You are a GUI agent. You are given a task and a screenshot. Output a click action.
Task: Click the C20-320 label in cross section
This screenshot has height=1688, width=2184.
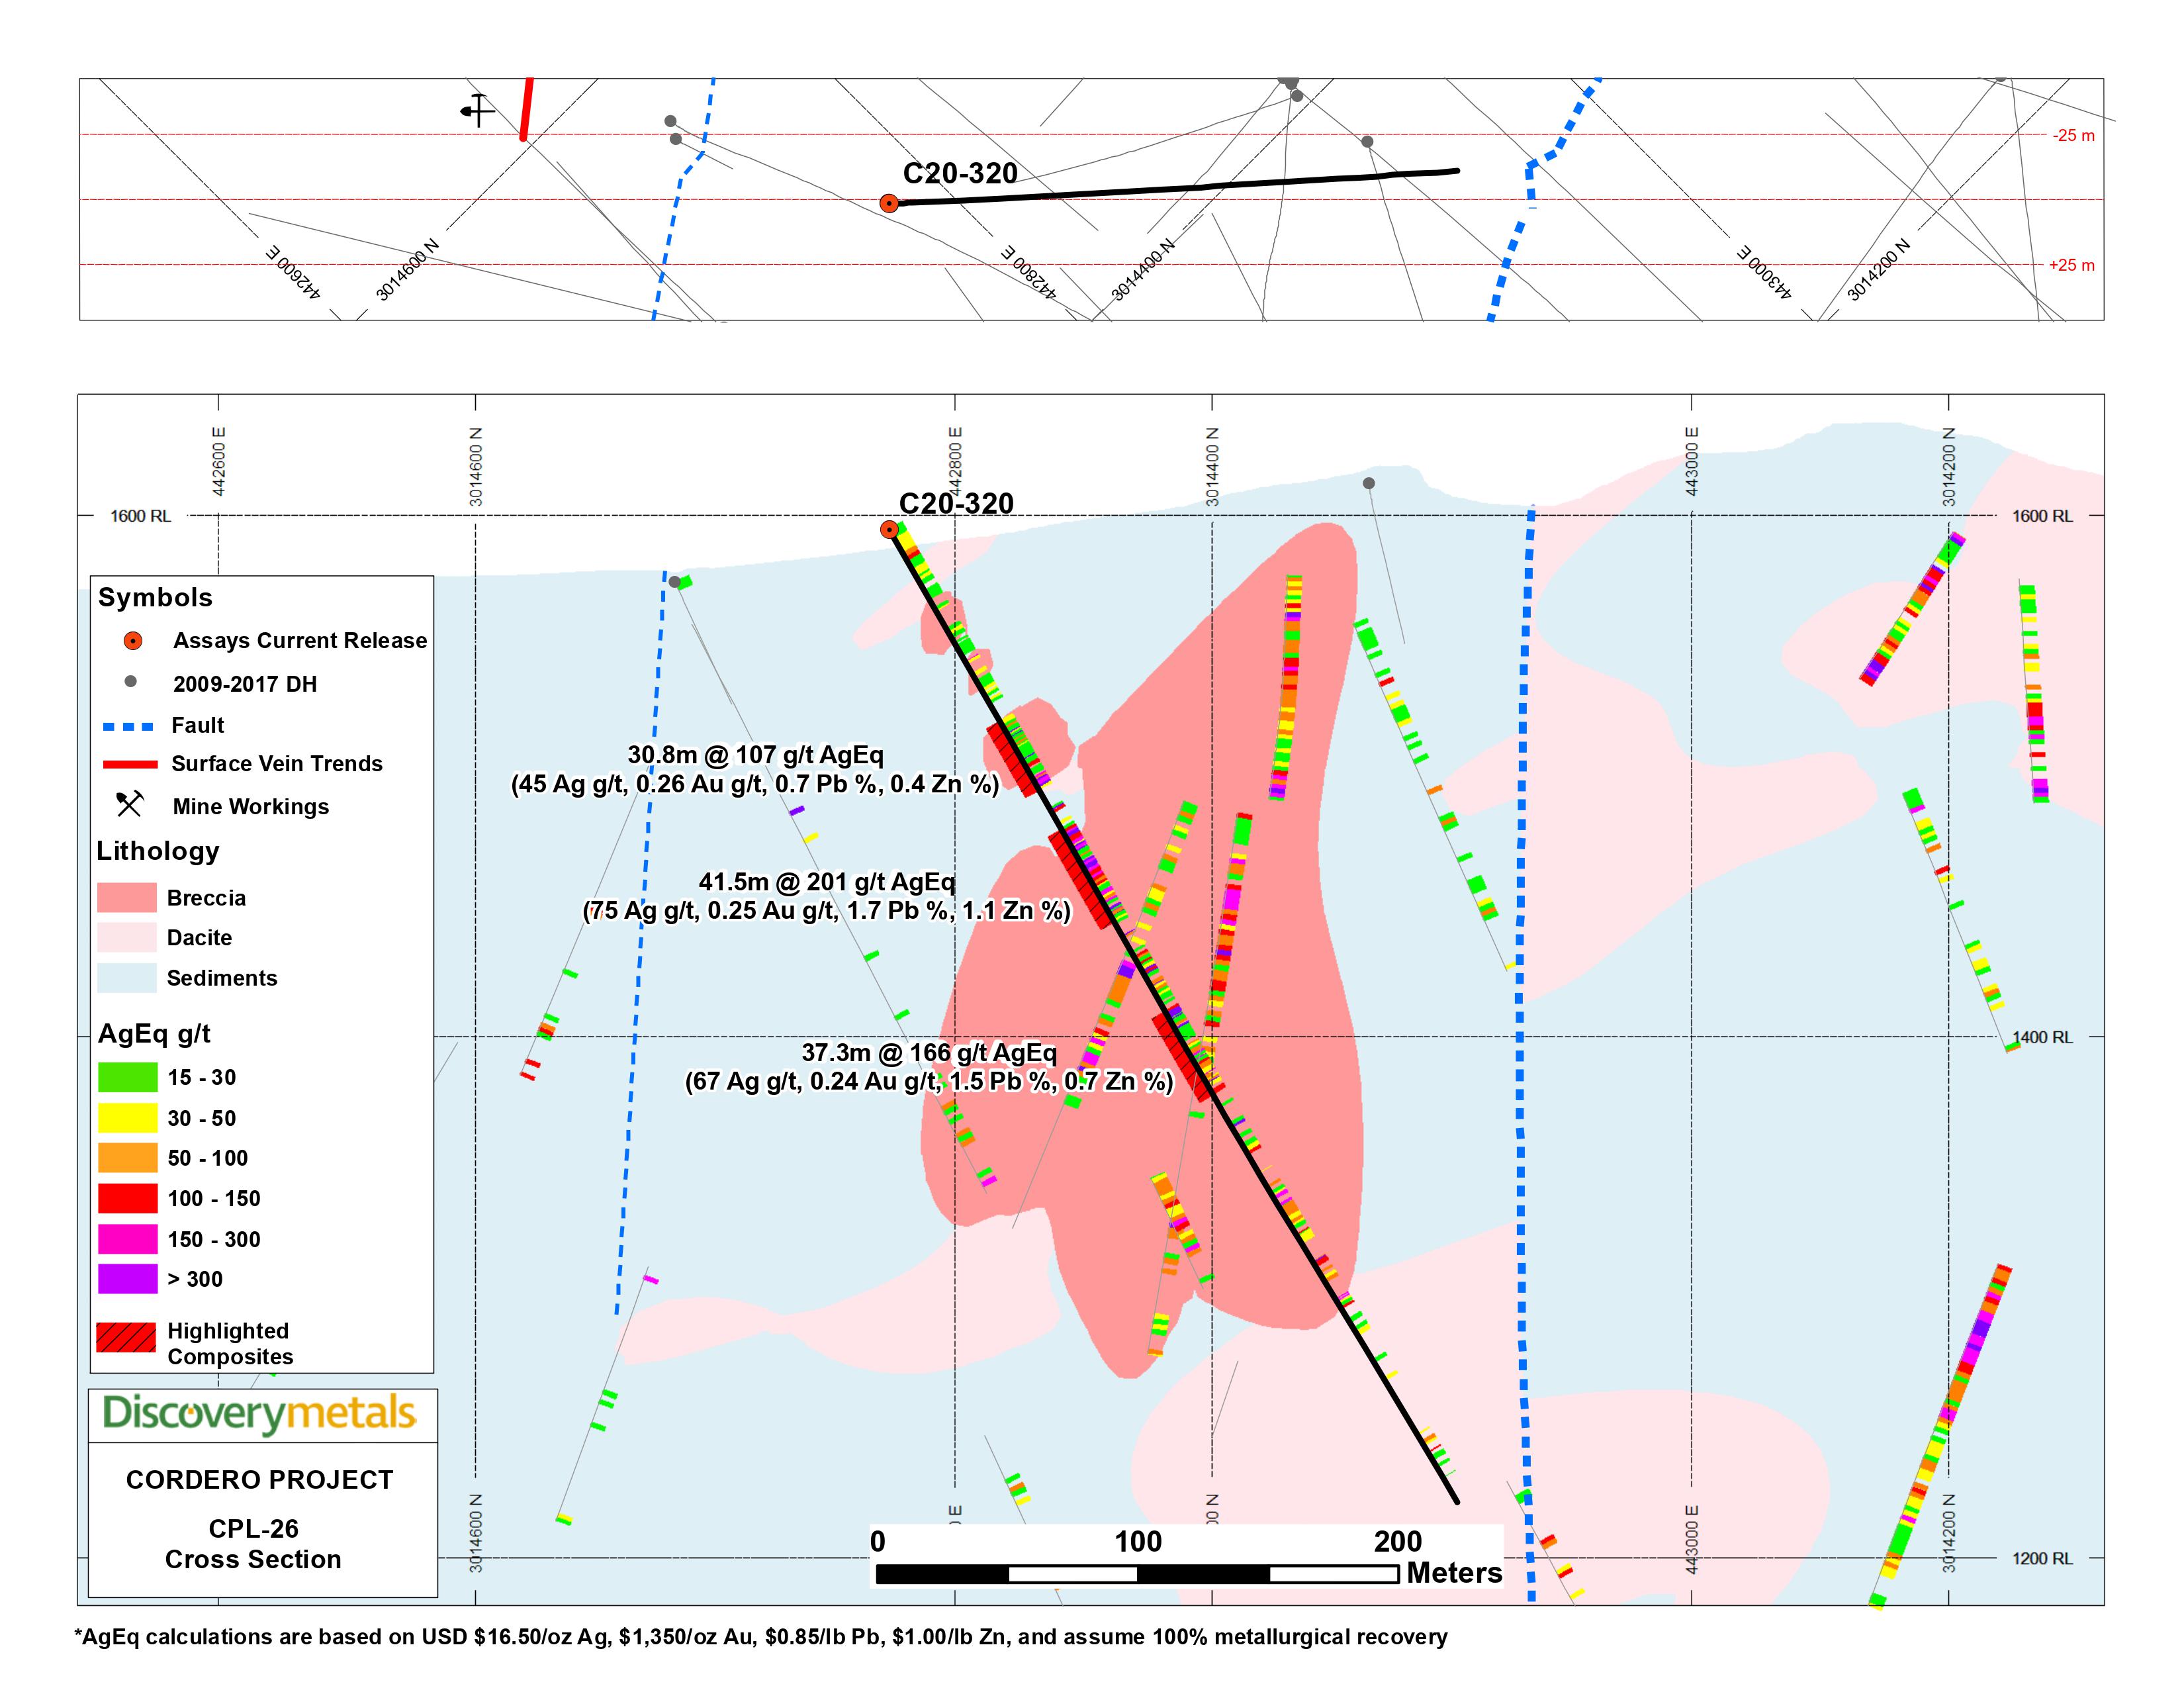tap(956, 503)
